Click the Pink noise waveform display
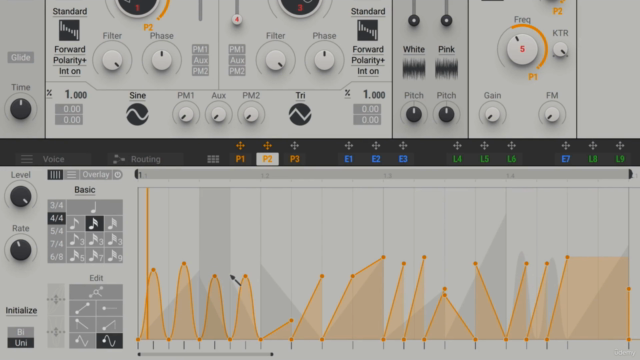This screenshot has height=360, width=640. tap(446, 68)
